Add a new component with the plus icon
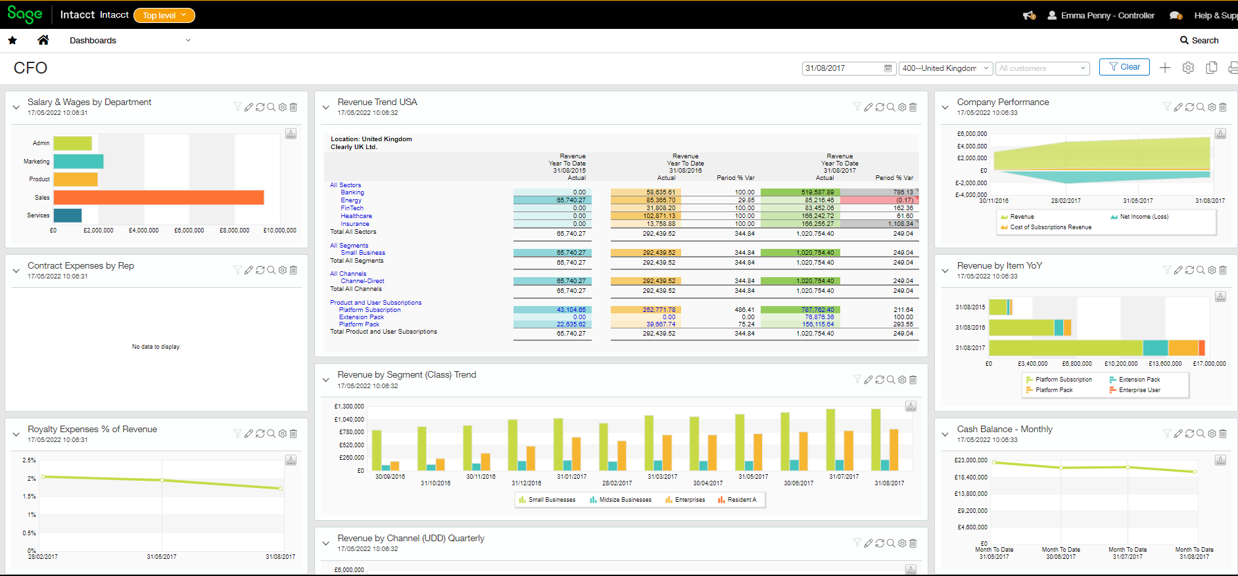Image resolution: width=1238 pixels, height=576 pixels. (1166, 67)
